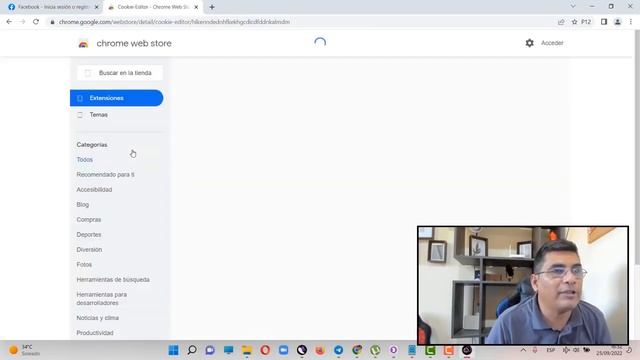Click the padlock site info icon
The image size is (640, 360).
coord(52,22)
